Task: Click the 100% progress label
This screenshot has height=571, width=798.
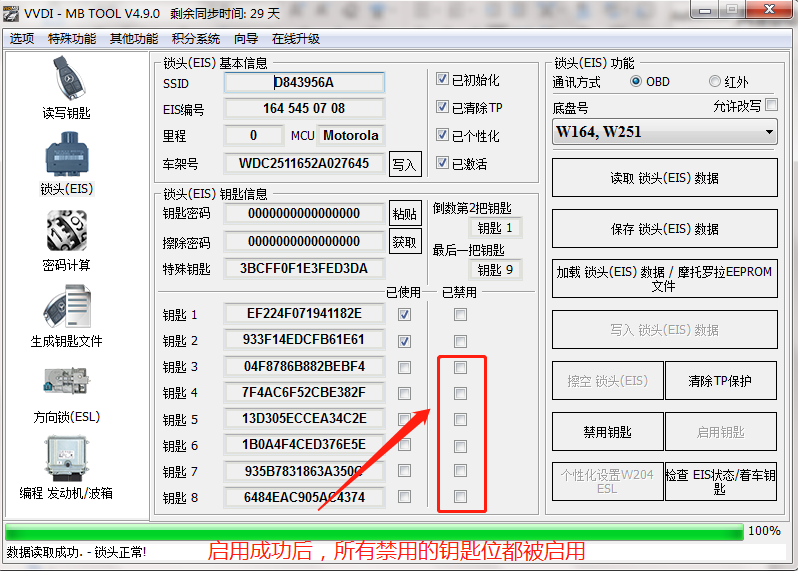Action: point(764,531)
